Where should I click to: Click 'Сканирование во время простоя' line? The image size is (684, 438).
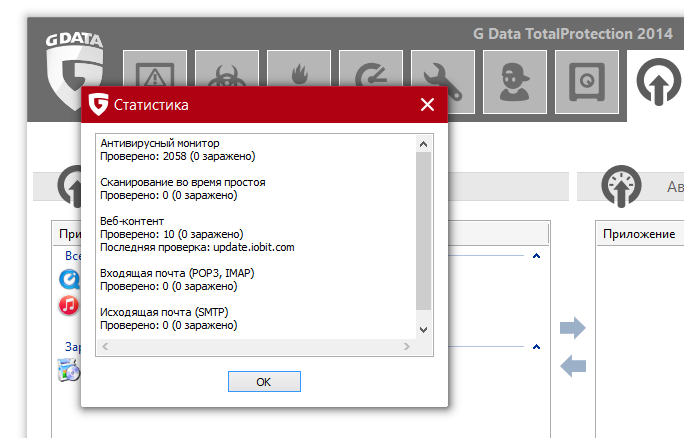183,182
